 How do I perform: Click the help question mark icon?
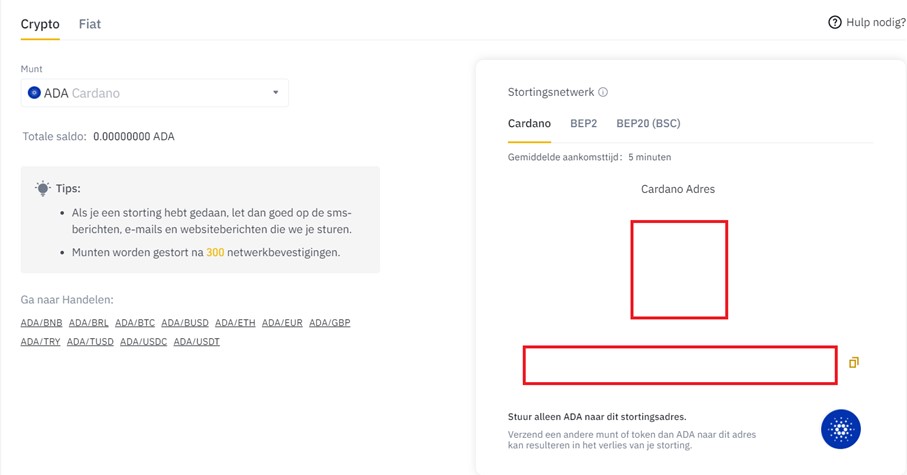[834, 23]
